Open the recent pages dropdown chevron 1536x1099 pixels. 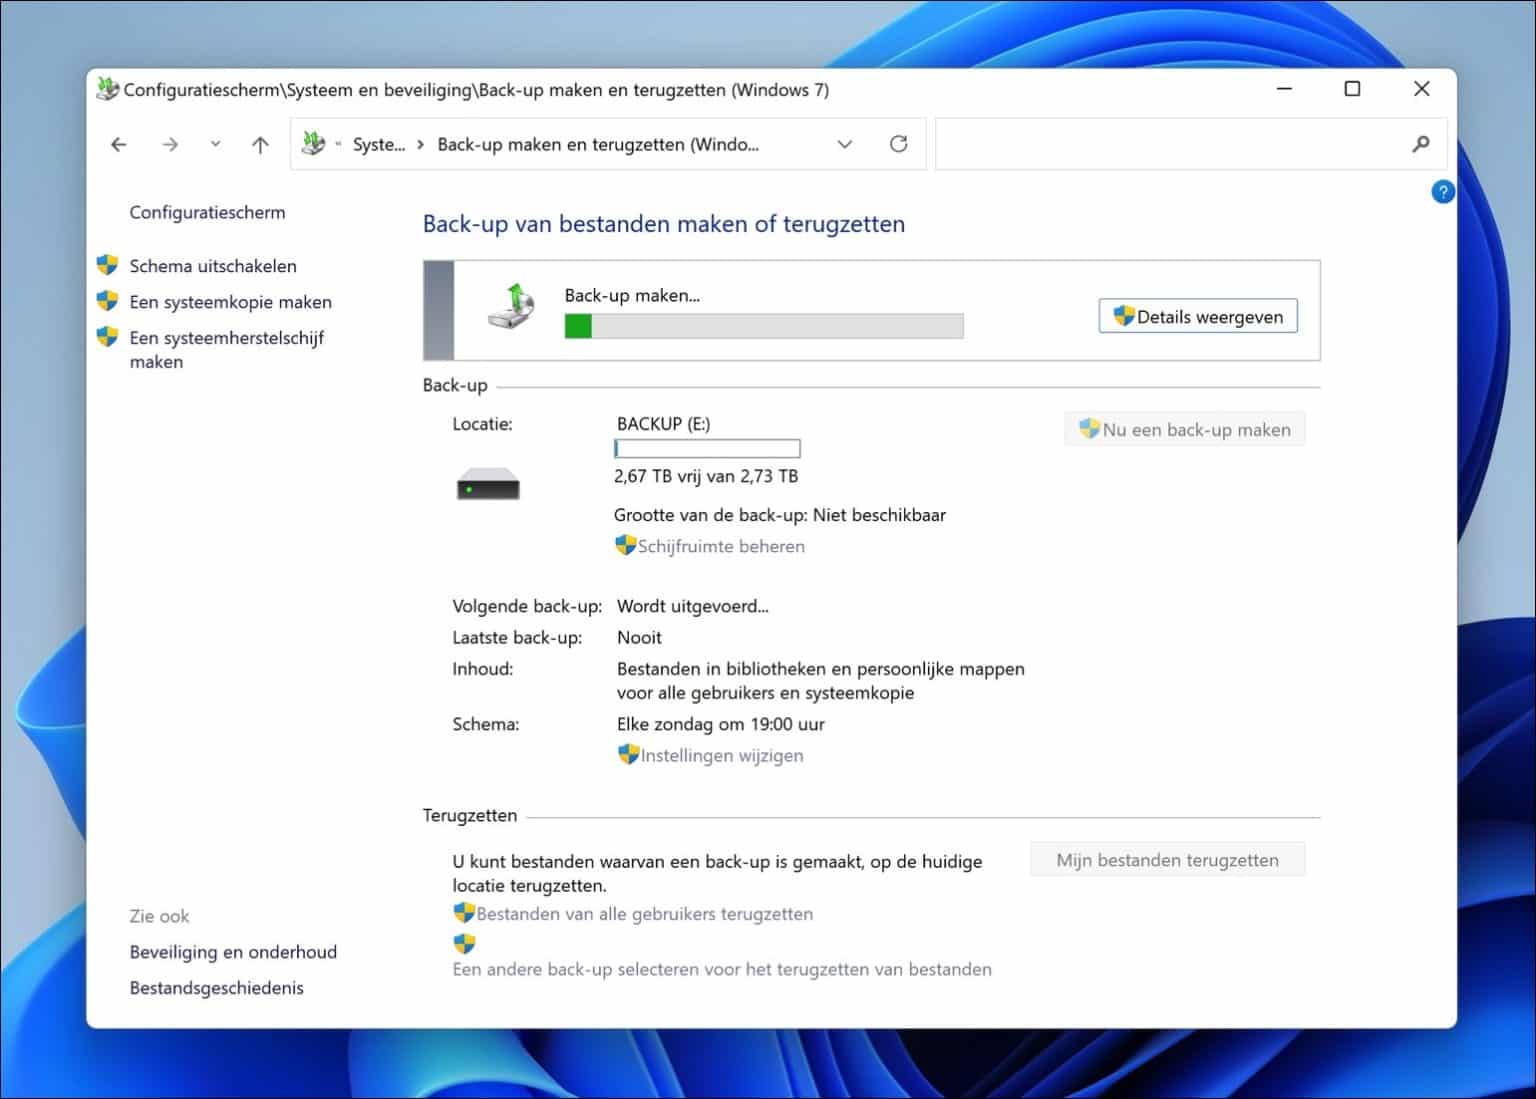(215, 144)
